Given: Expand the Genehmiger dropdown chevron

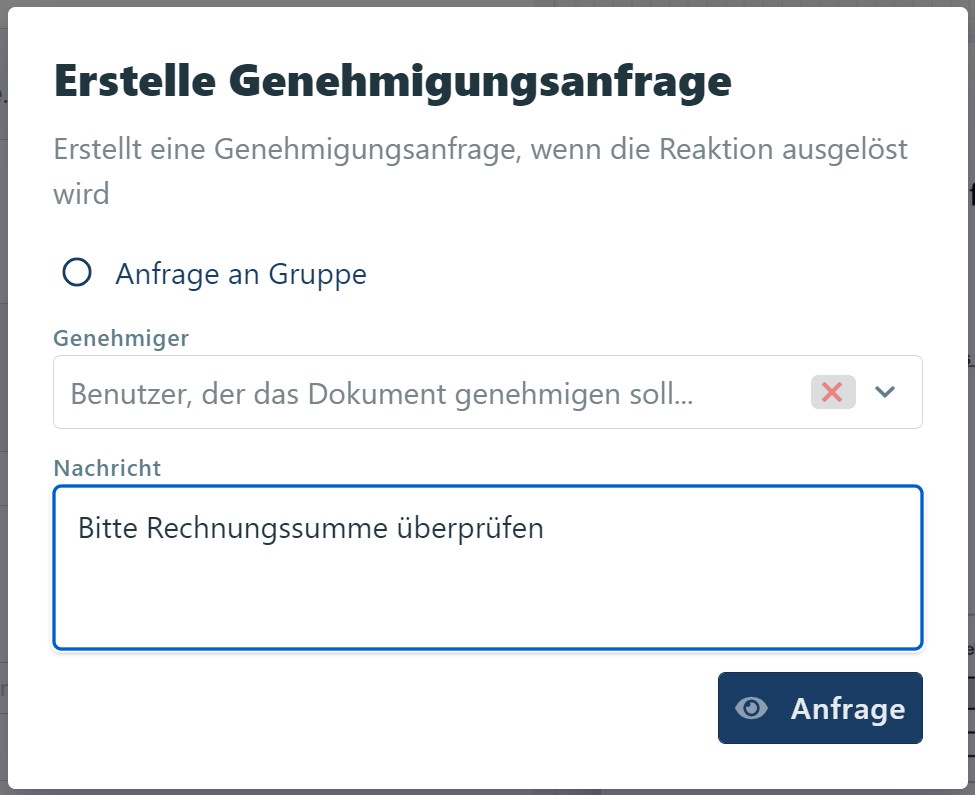Looking at the screenshot, I should click(x=884, y=392).
